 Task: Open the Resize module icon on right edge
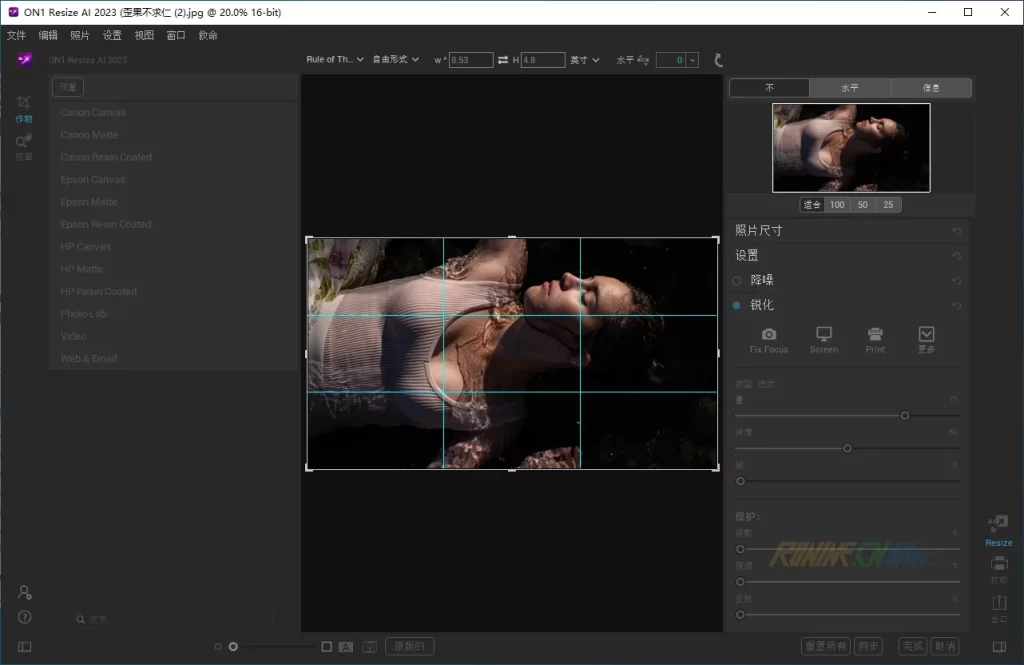998,524
